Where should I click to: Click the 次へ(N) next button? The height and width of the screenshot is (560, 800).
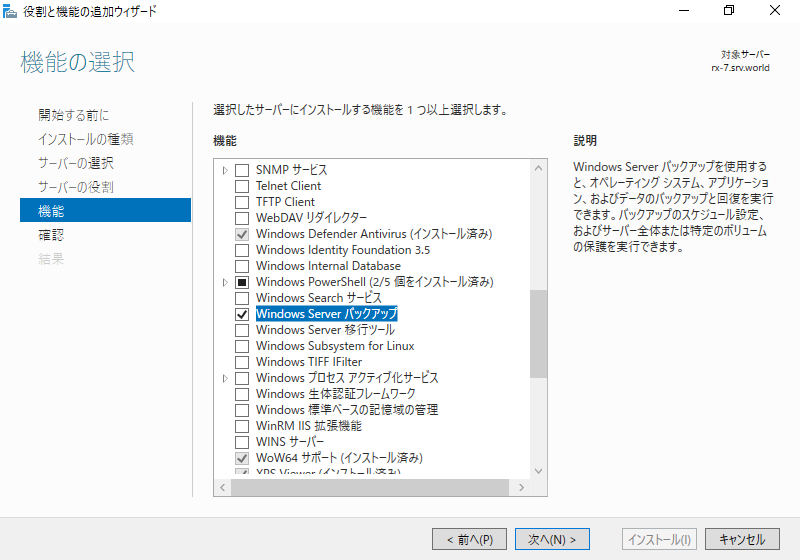pos(552,539)
